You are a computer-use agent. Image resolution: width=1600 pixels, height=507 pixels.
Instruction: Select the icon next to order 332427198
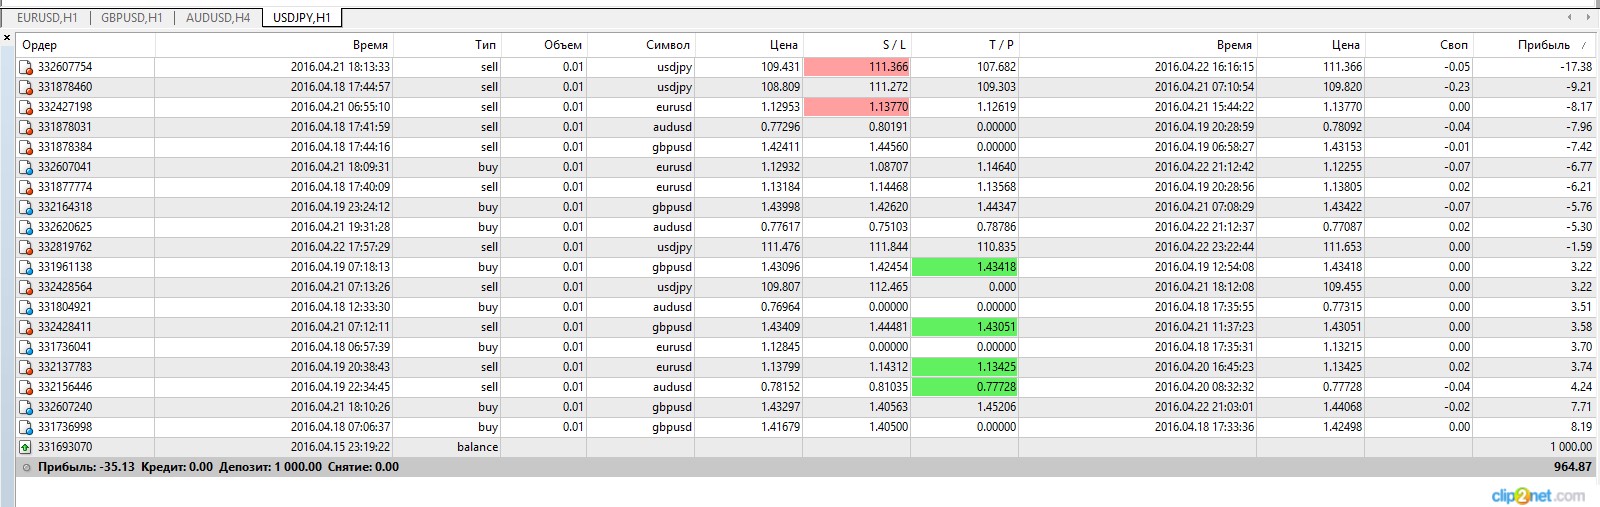click(x=26, y=107)
